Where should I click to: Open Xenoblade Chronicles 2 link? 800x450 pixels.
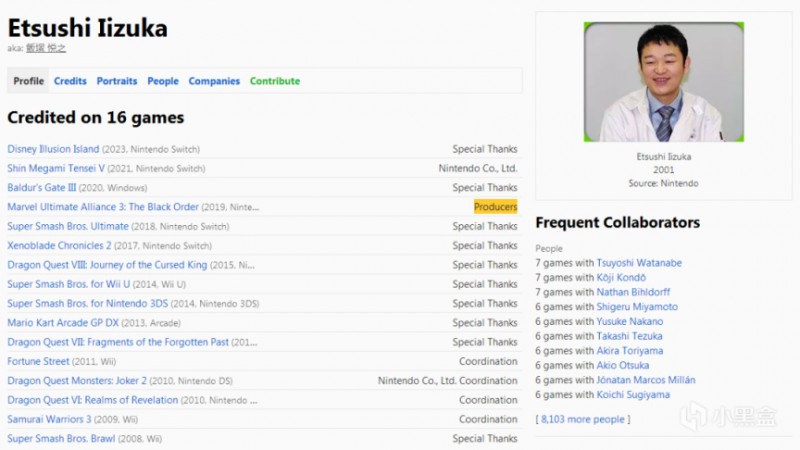pyautogui.click(x=59, y=245)
